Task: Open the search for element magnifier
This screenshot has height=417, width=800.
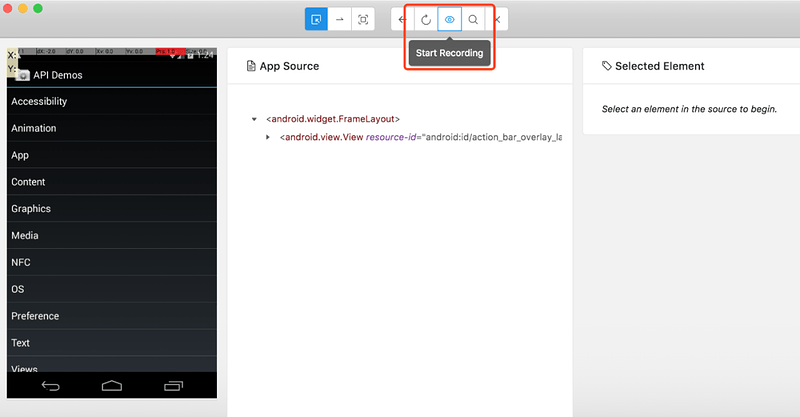Action: point(473,19)
